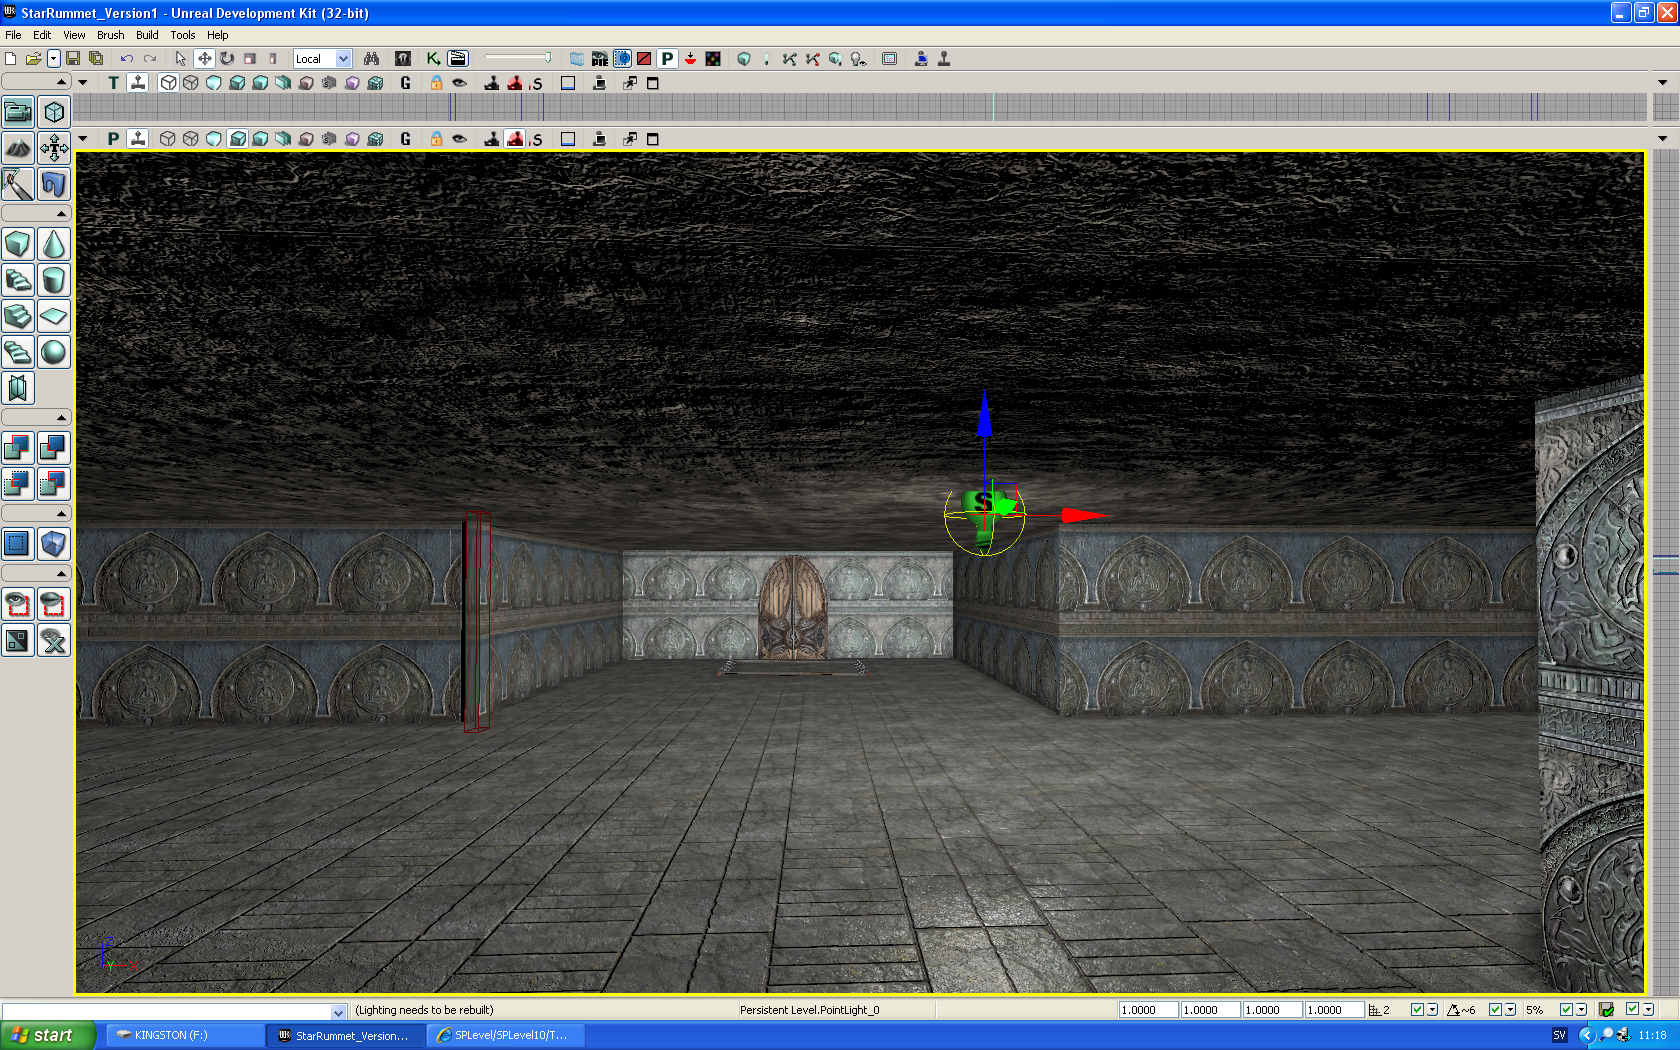Collapse the Brushes section expander
This screenshot has width=1680, height=1050.
click(36, 214)
